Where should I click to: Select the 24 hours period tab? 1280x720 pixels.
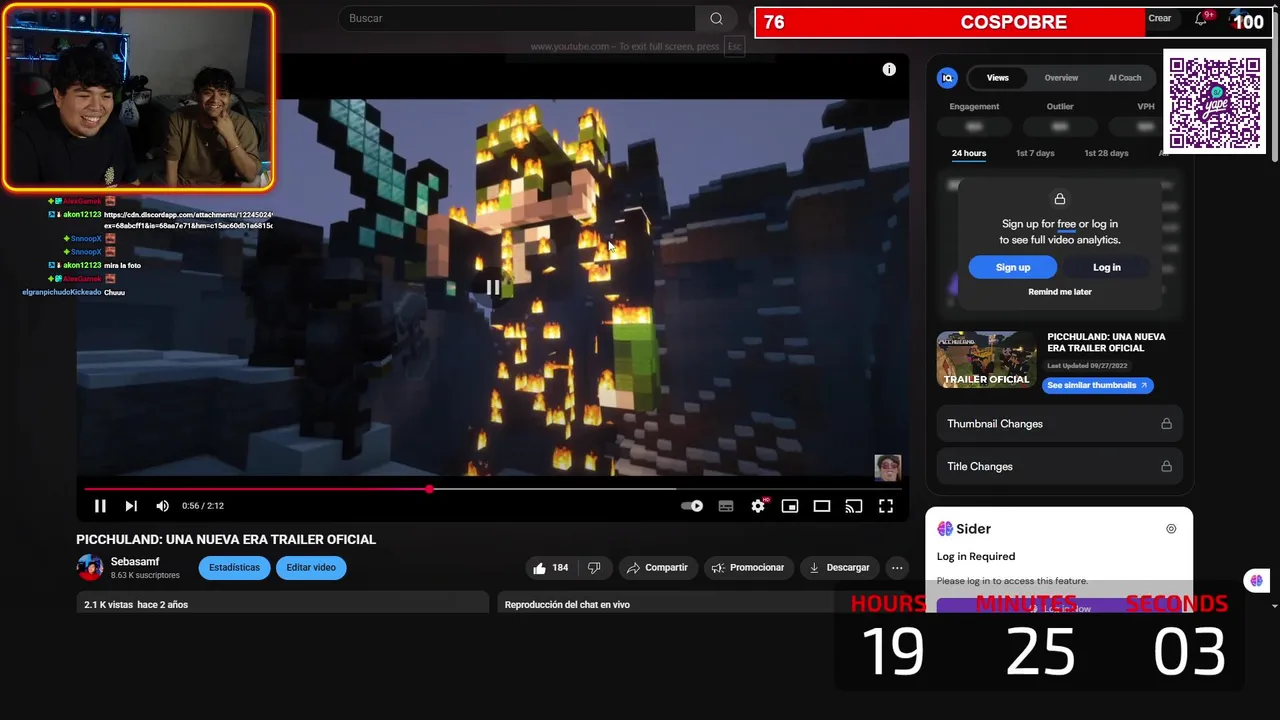coord(969,153)
